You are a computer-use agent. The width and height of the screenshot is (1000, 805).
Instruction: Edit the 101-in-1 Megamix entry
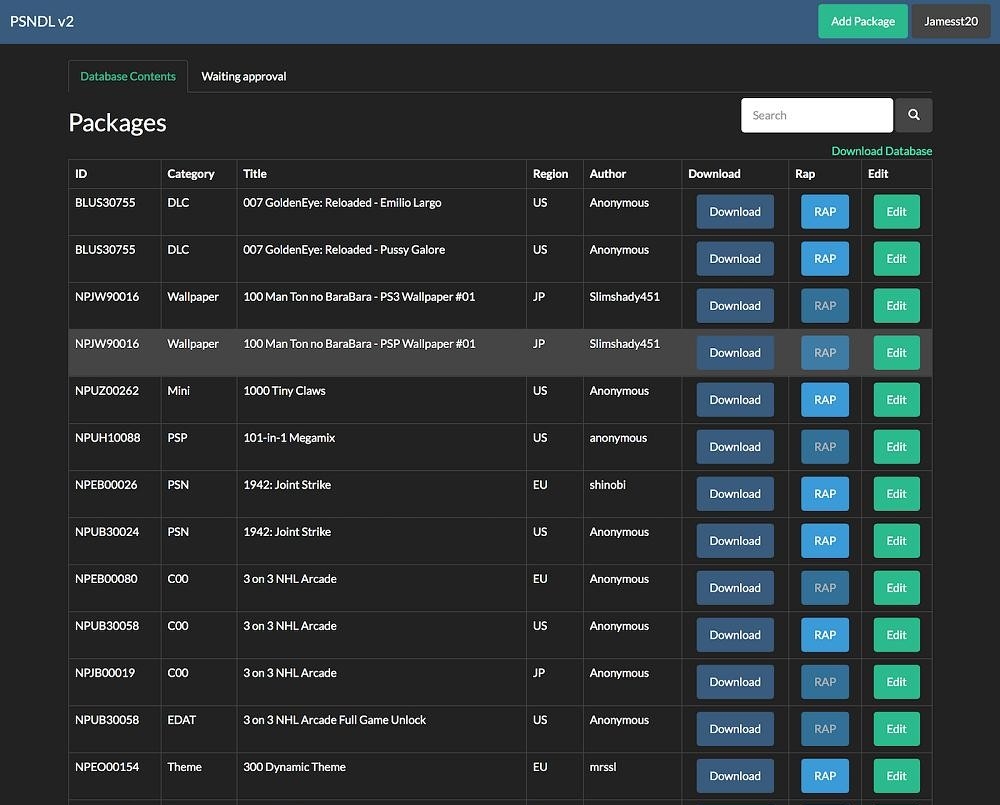pos(896,447)
